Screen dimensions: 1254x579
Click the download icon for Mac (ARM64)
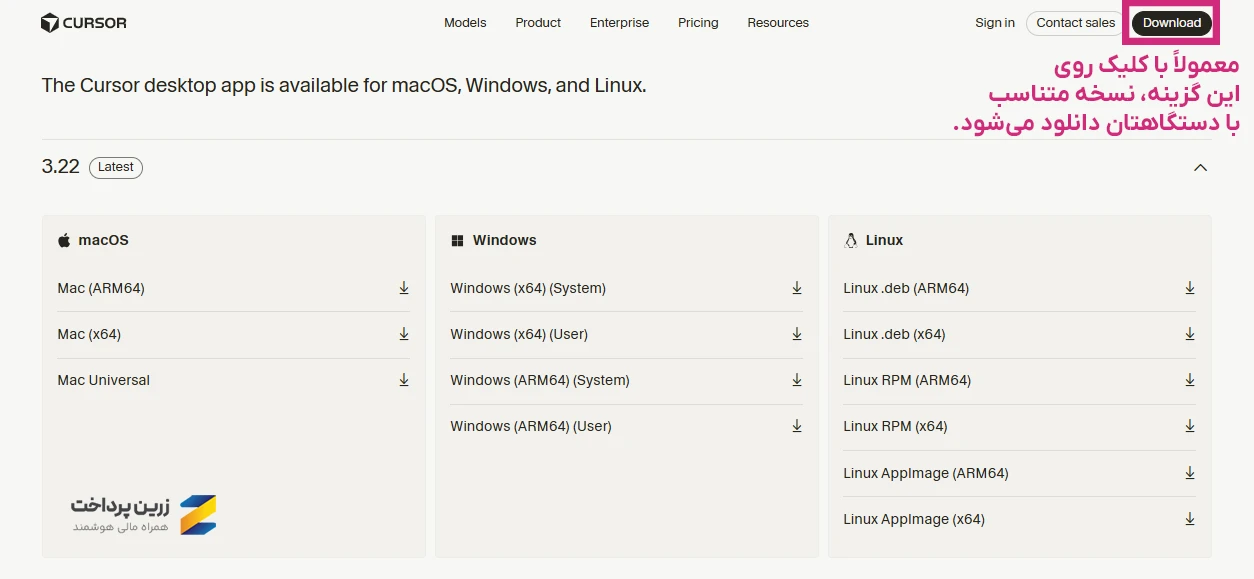click(404, 288)
